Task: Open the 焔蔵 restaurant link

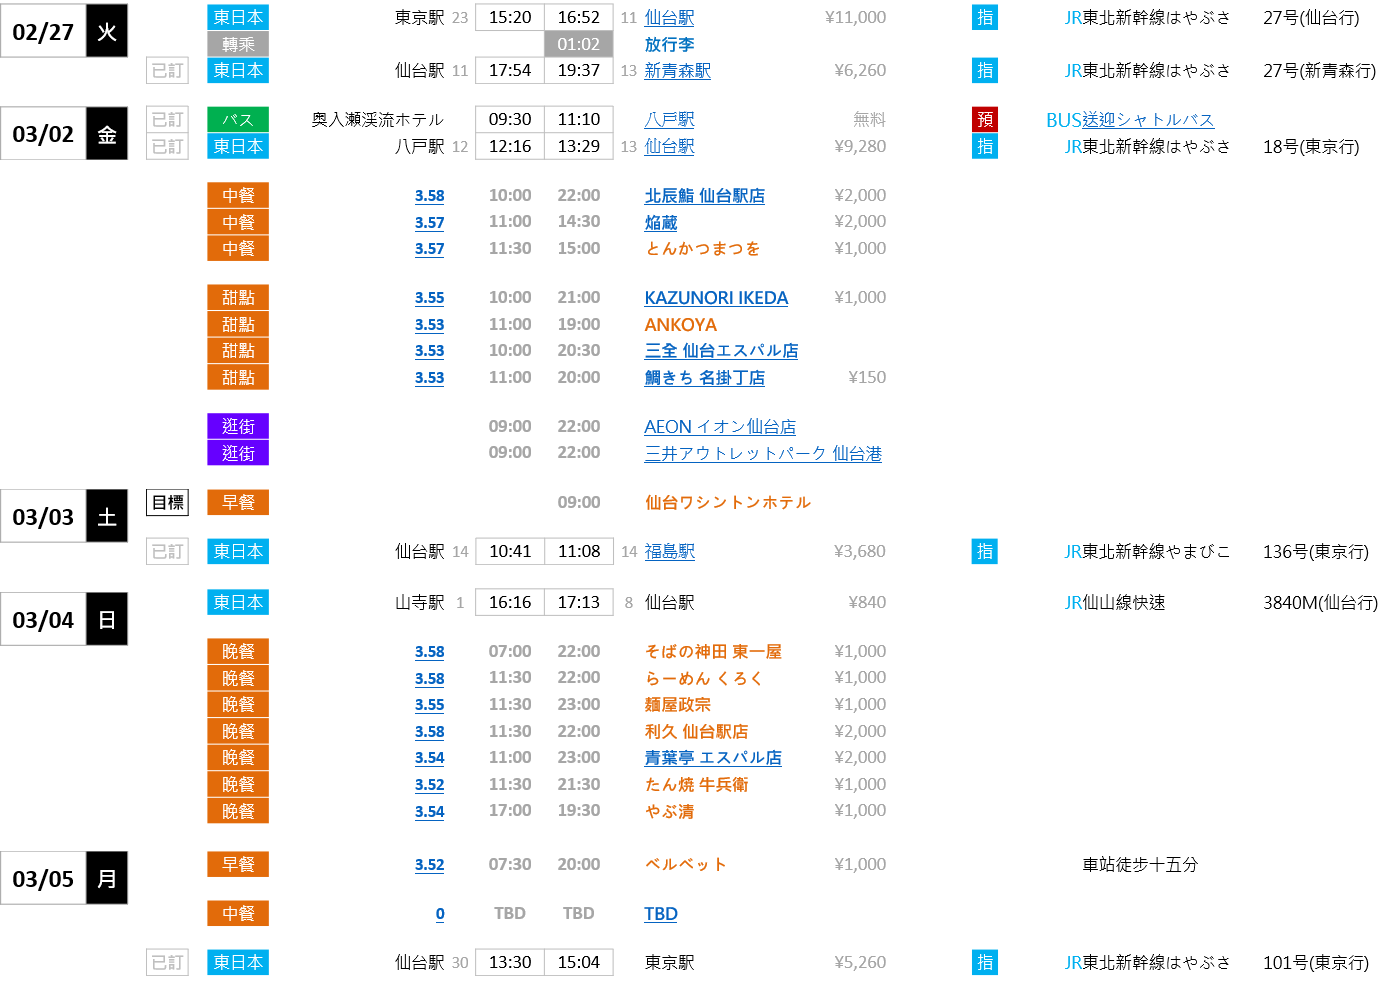Action: 661,222
